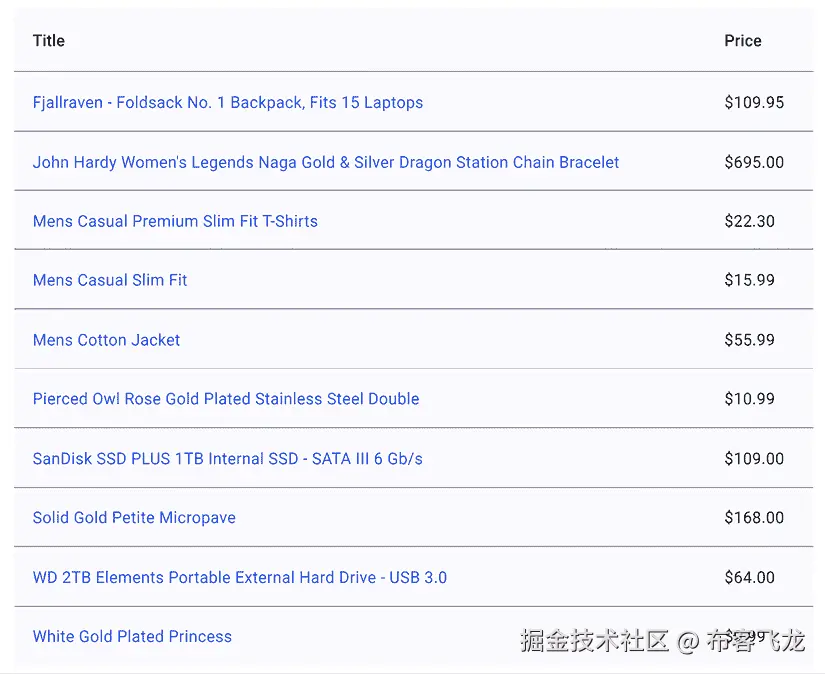This screenshot has width=825, height=674.
Task: Select the $15.99 price cell
Action: pyautogui.click(x=750, y=280)
